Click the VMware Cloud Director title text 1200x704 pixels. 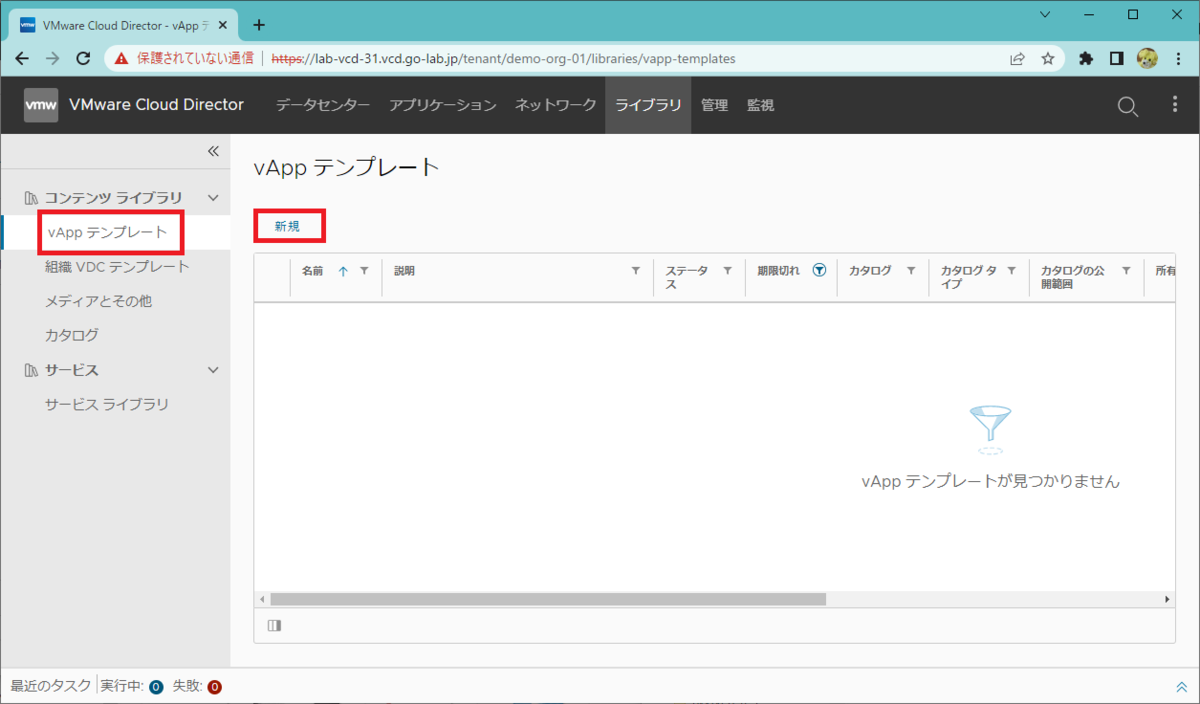point(156,105)
